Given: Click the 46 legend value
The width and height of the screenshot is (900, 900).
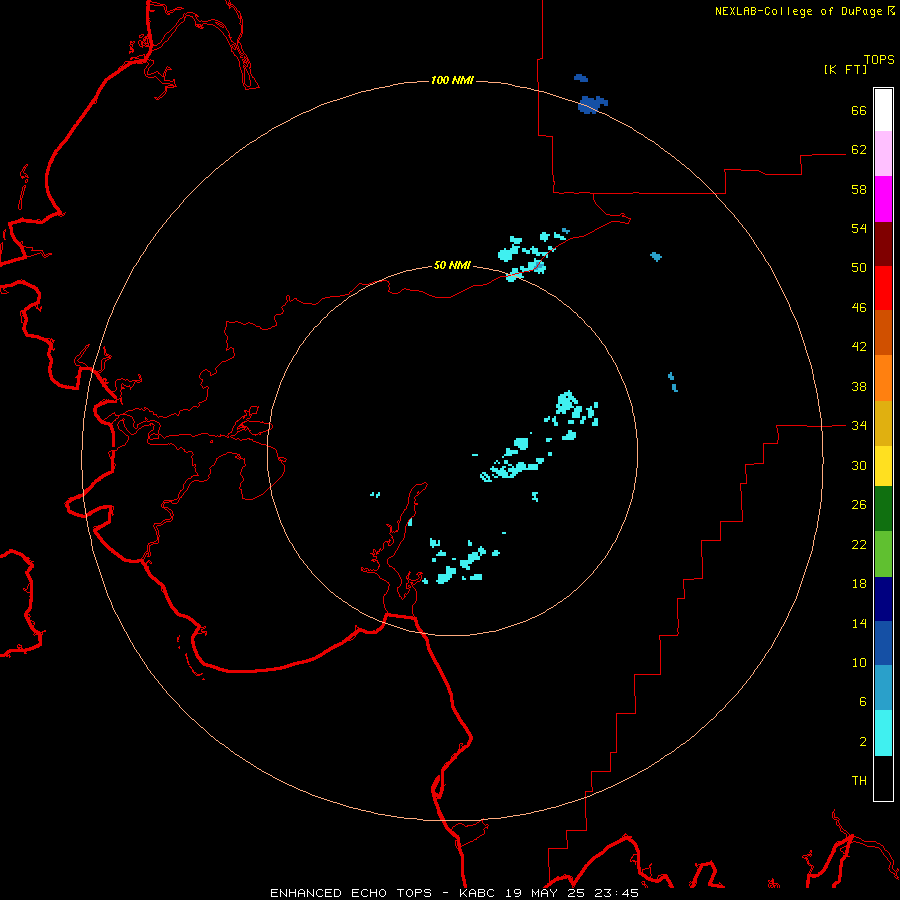Looking at the screenshot, I should pyautogui.click(x=859, y=307).
